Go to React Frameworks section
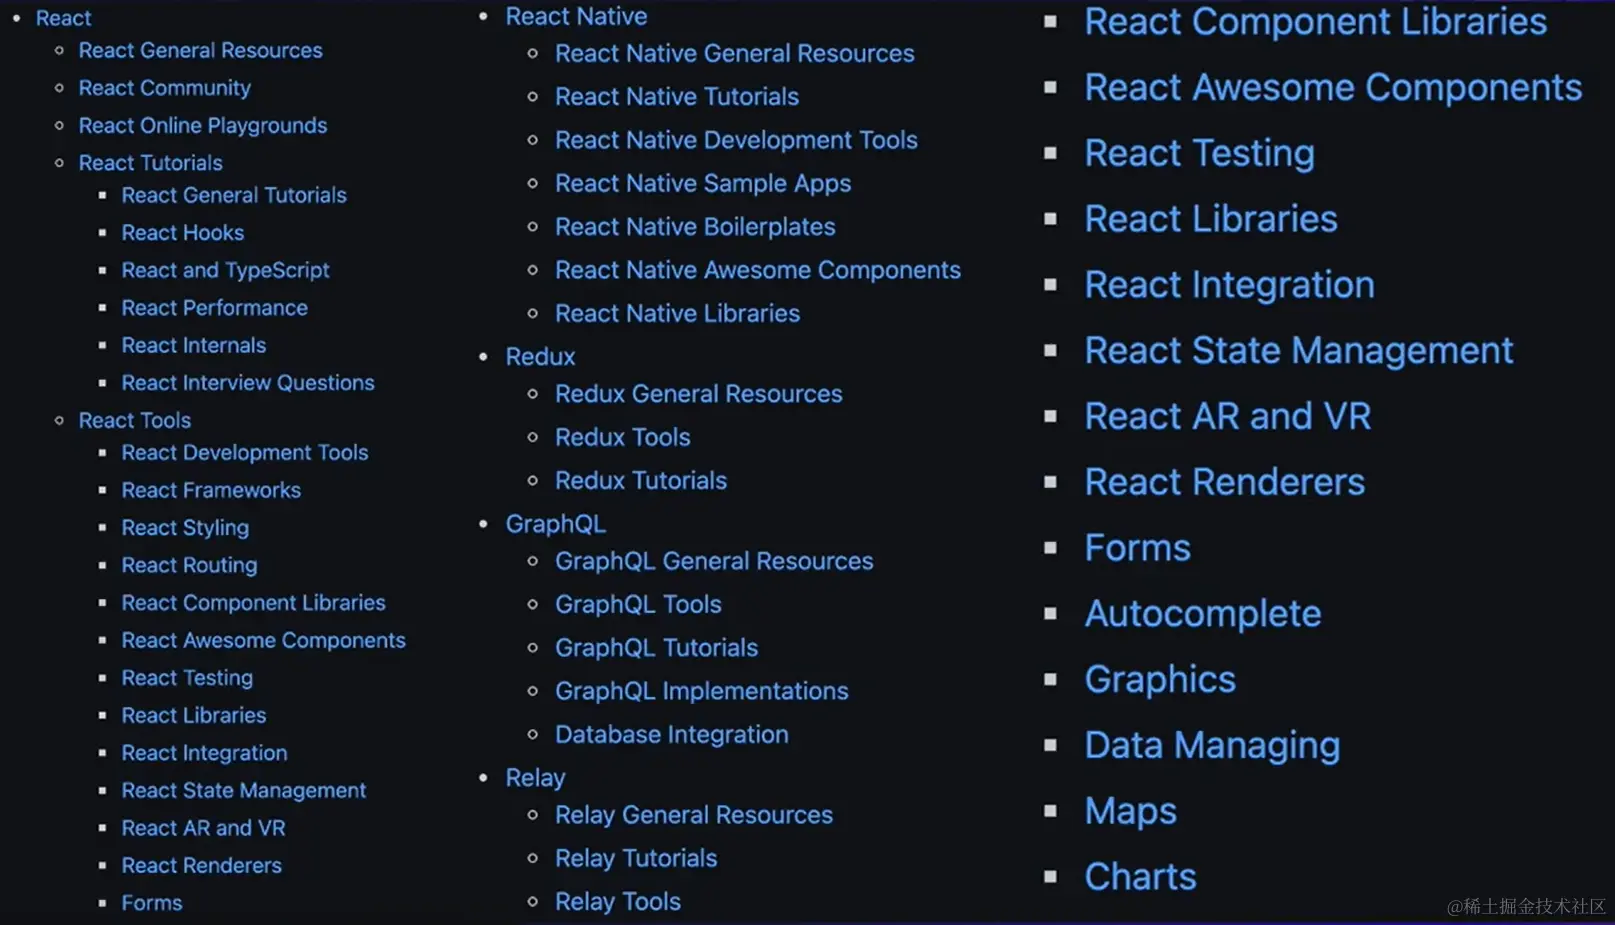The height and width of the screenshot is (925, 1615). [x=211, y=490]
